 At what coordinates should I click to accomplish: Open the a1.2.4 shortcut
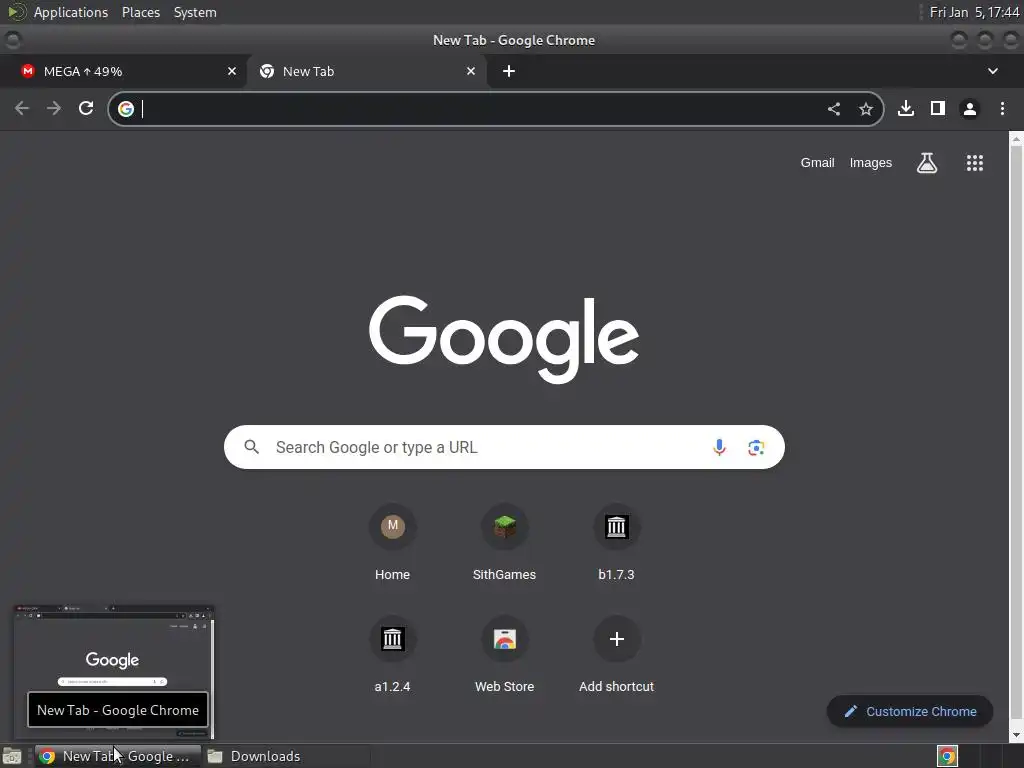coord(392,655)
